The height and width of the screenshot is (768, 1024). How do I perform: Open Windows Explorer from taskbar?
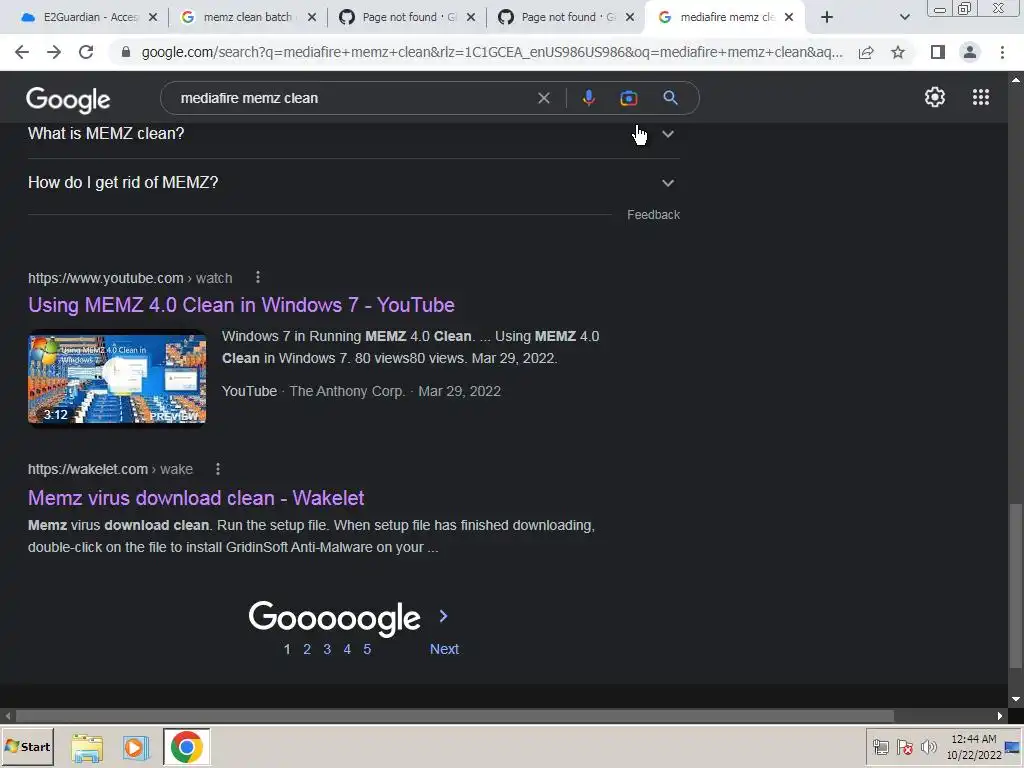[87, 747]
